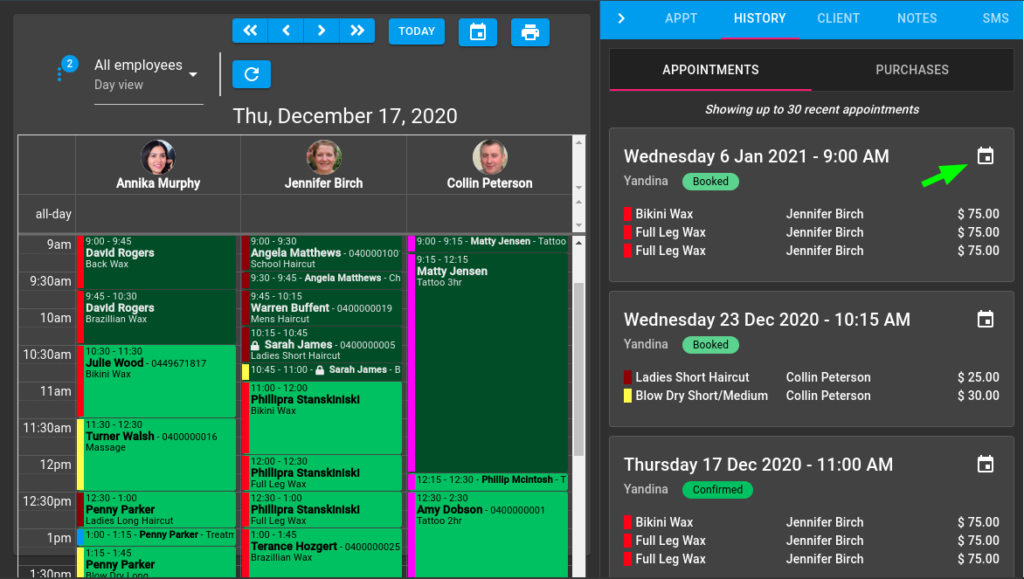Jump forward with the double-right arrow button
Screen dimensions: 1024x579
coord(357,31)
